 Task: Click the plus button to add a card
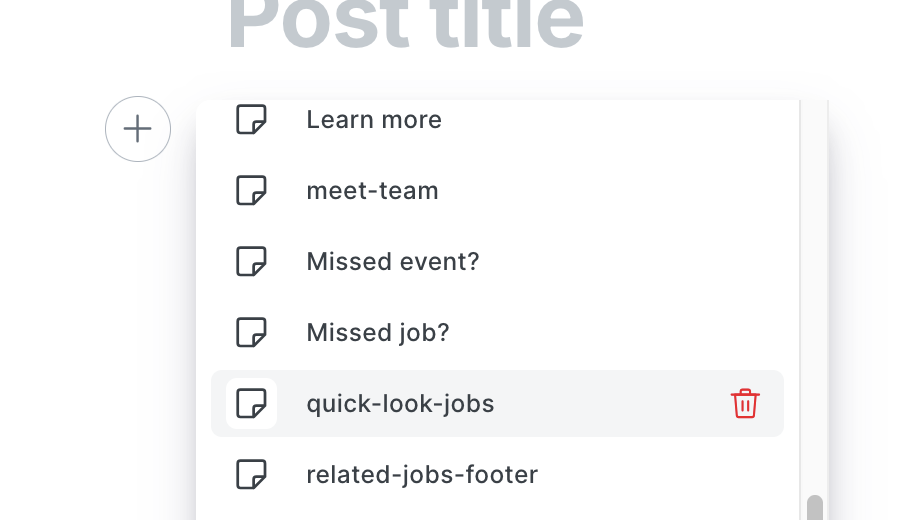(x=138, y=129)
